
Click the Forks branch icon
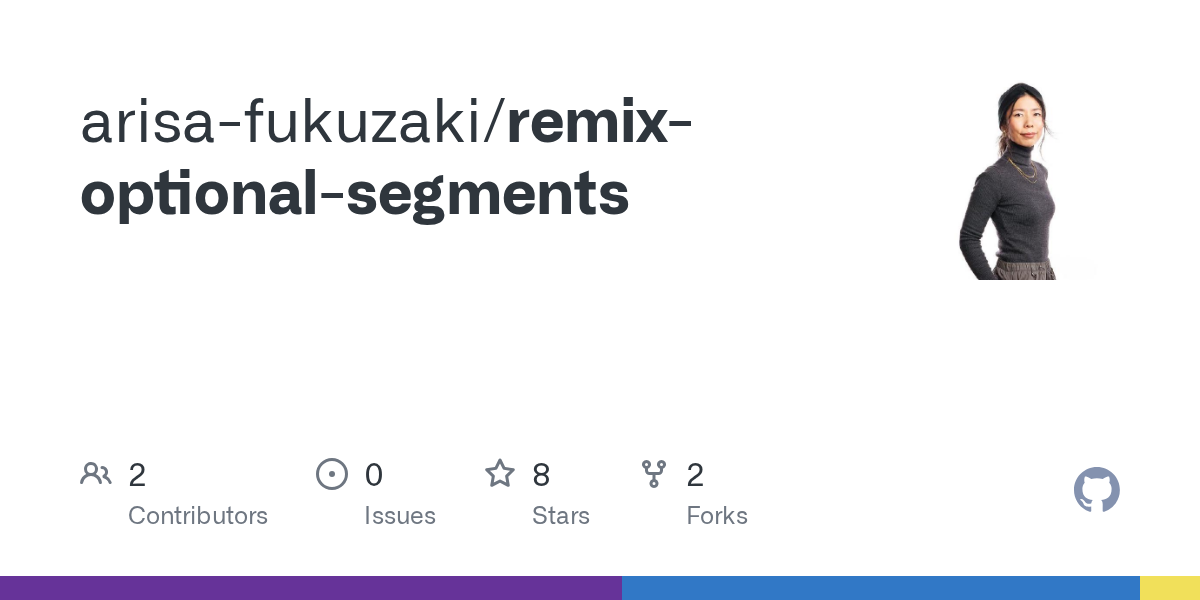[654, 474]
